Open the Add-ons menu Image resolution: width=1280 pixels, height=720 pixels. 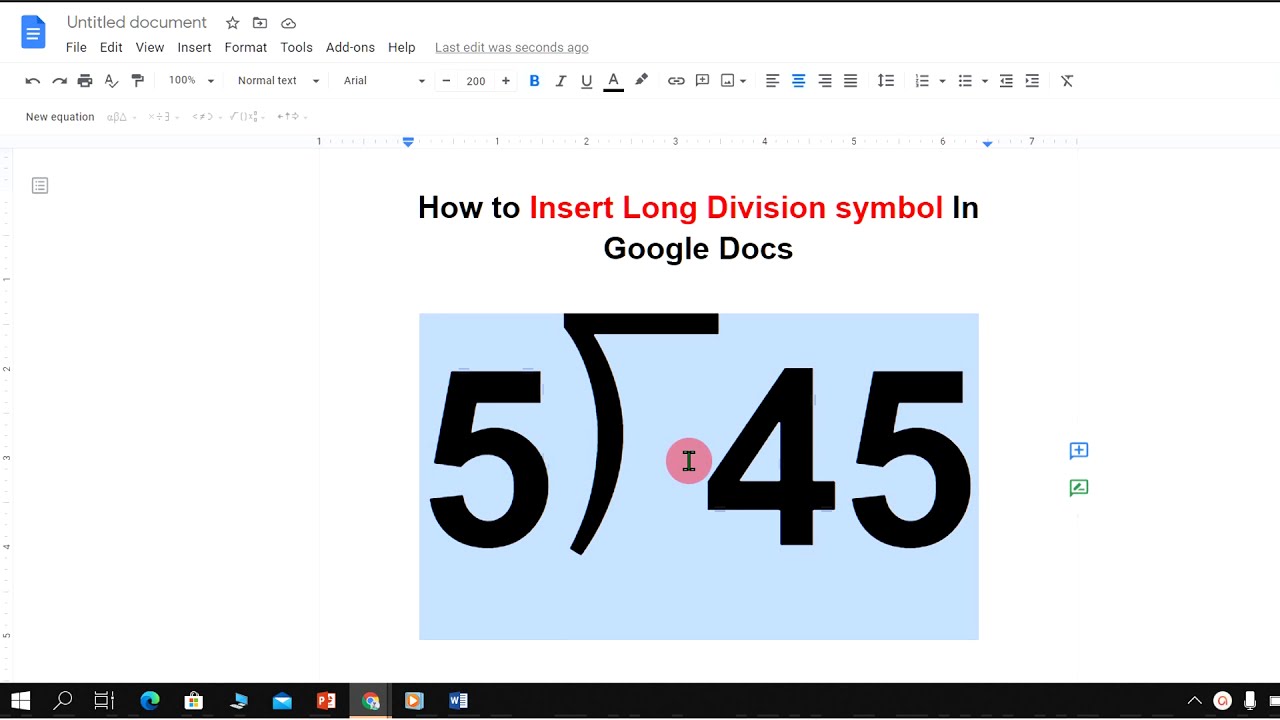350,47
